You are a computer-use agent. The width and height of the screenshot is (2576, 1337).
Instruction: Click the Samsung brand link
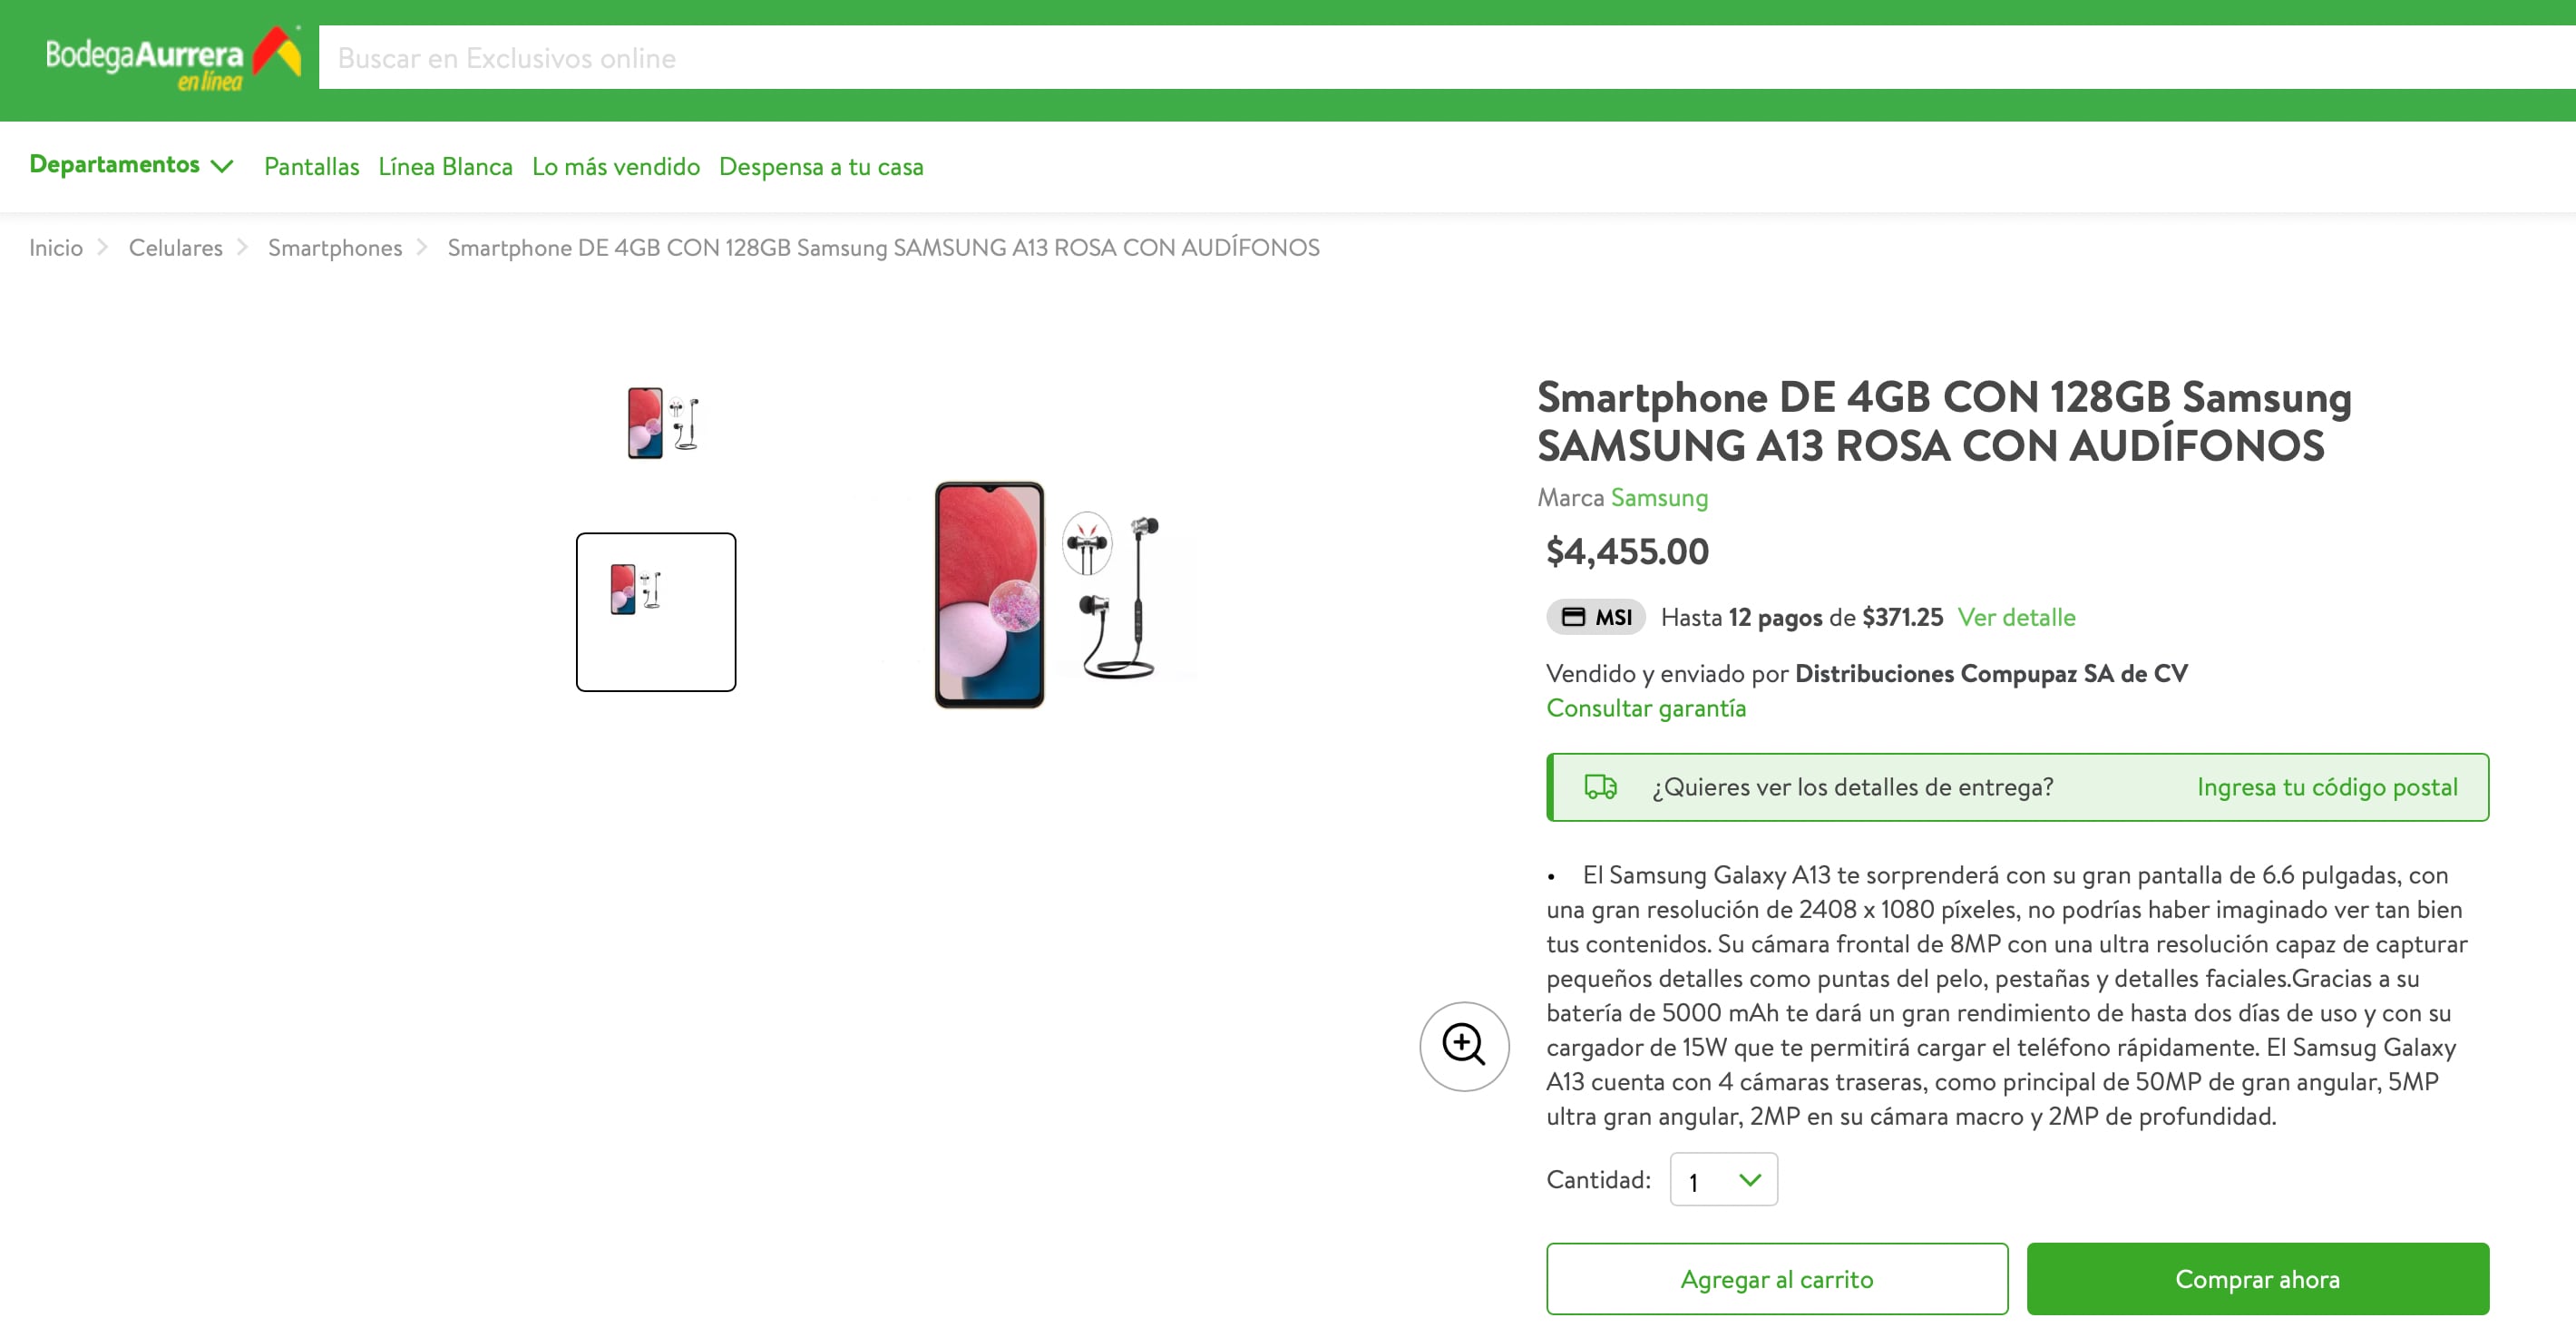(1658, 498)
